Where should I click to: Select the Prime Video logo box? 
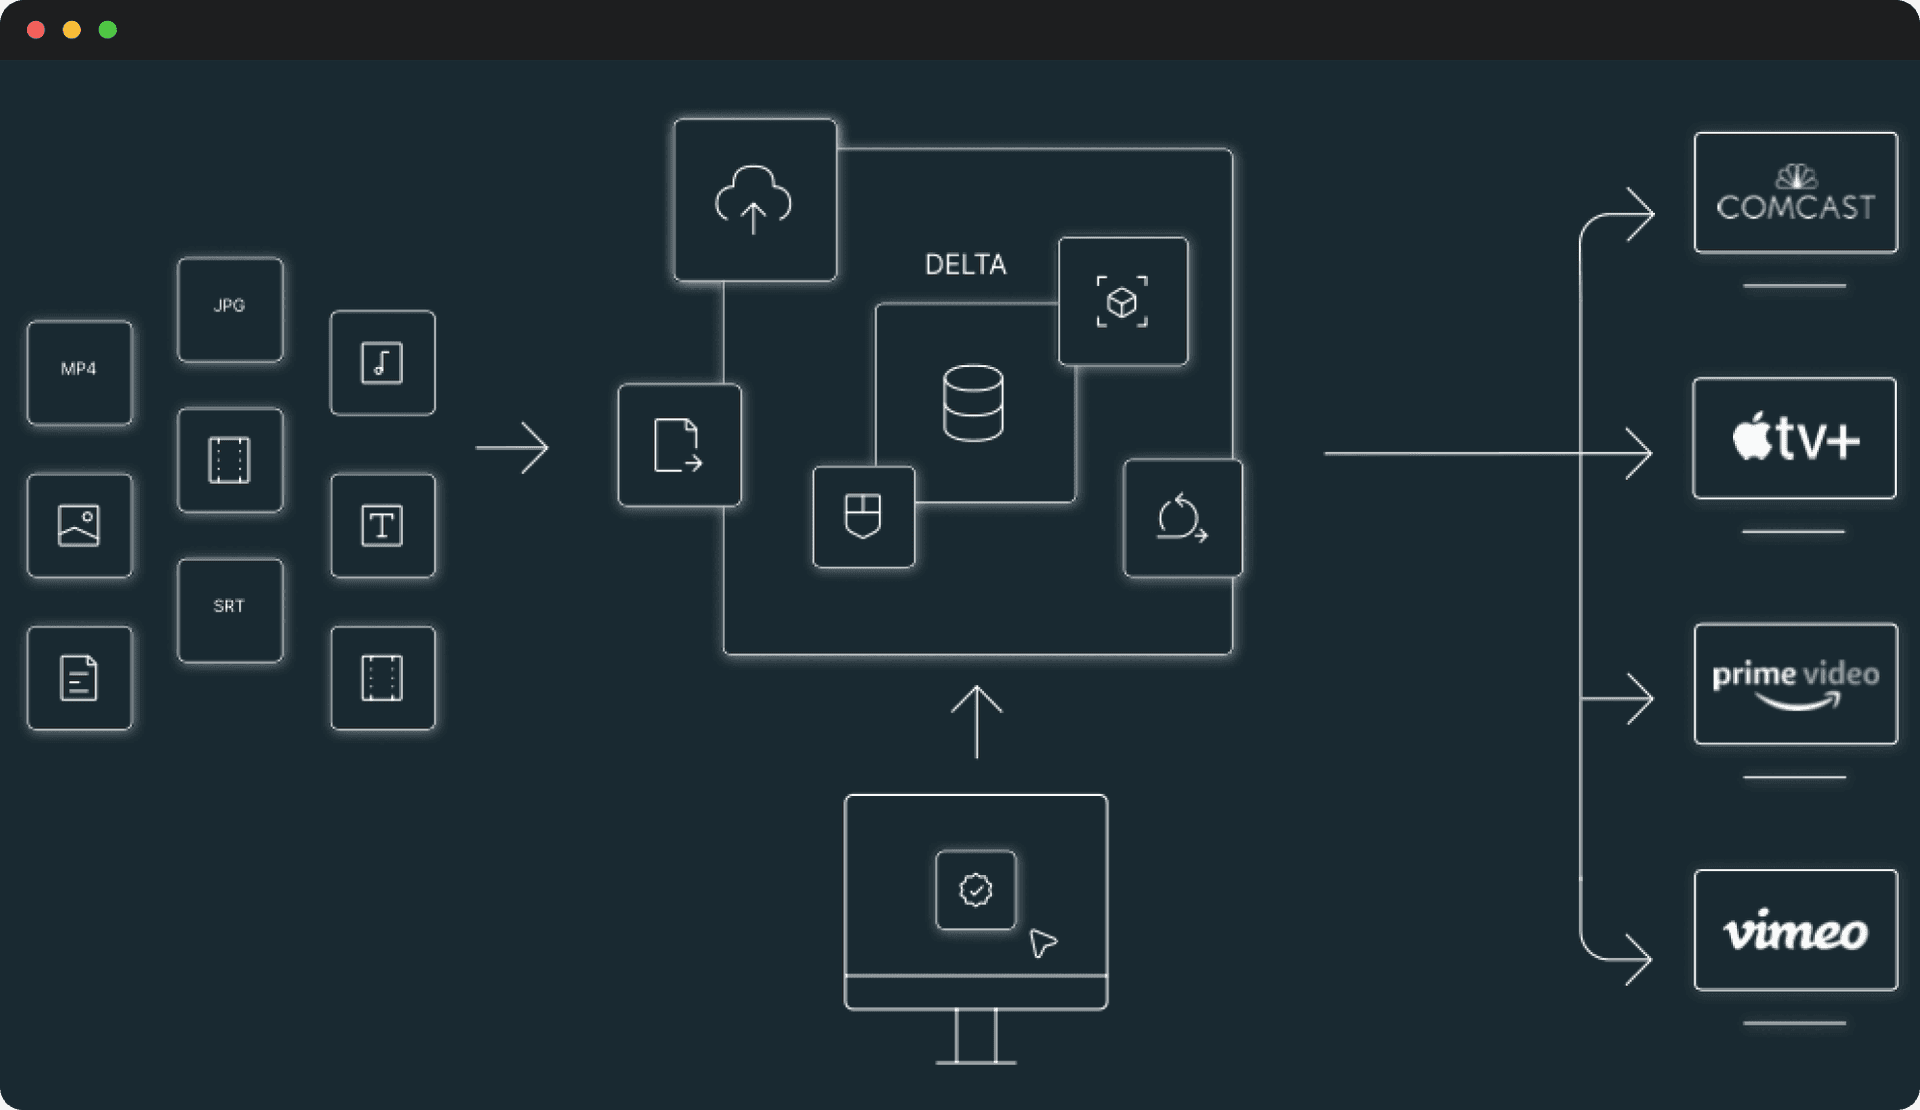point(1796,684)
